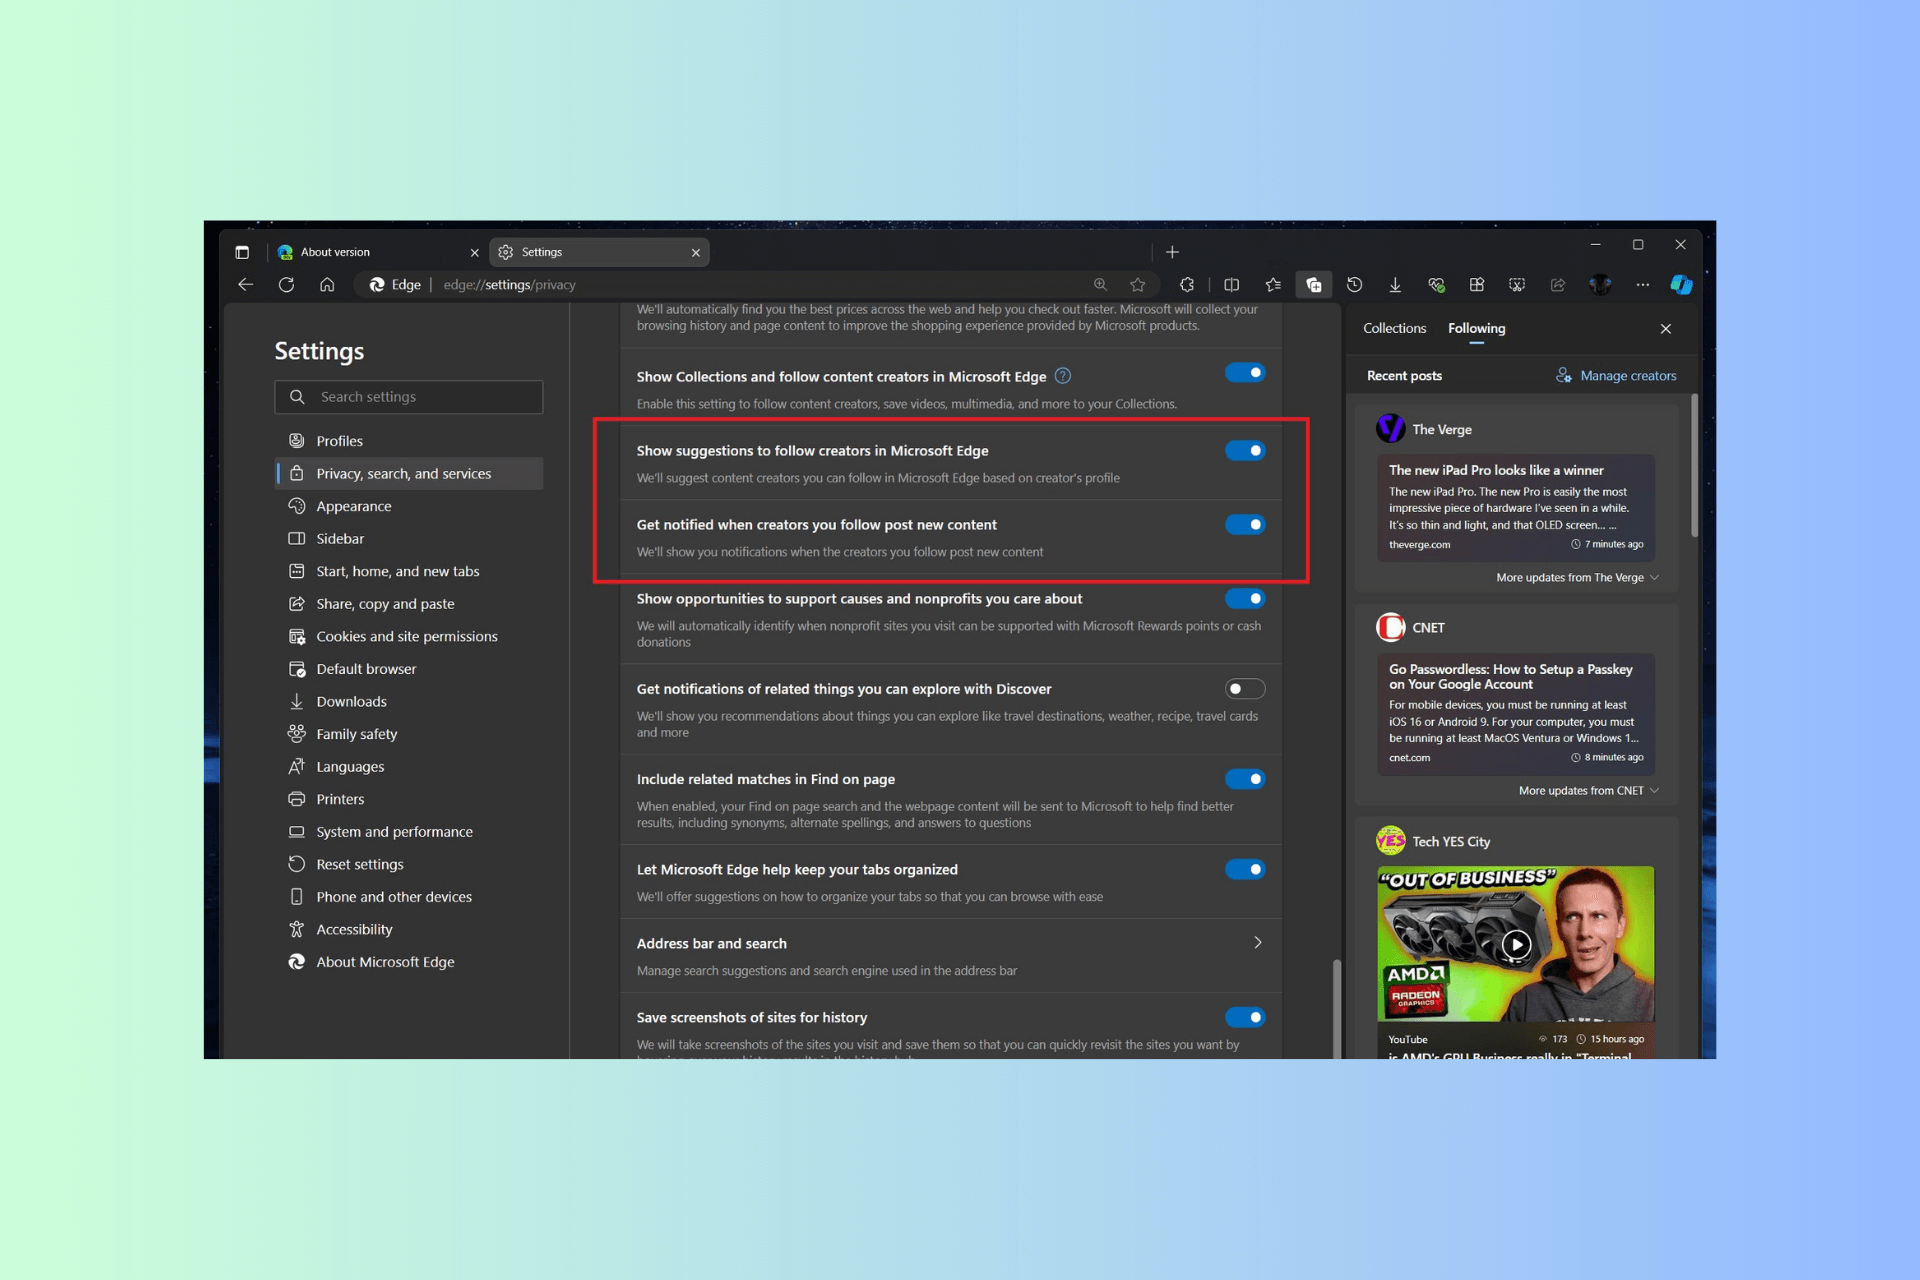Refresh the page with the reload icon
Screen dimensions: 1920x1280
tap(287, 285)
